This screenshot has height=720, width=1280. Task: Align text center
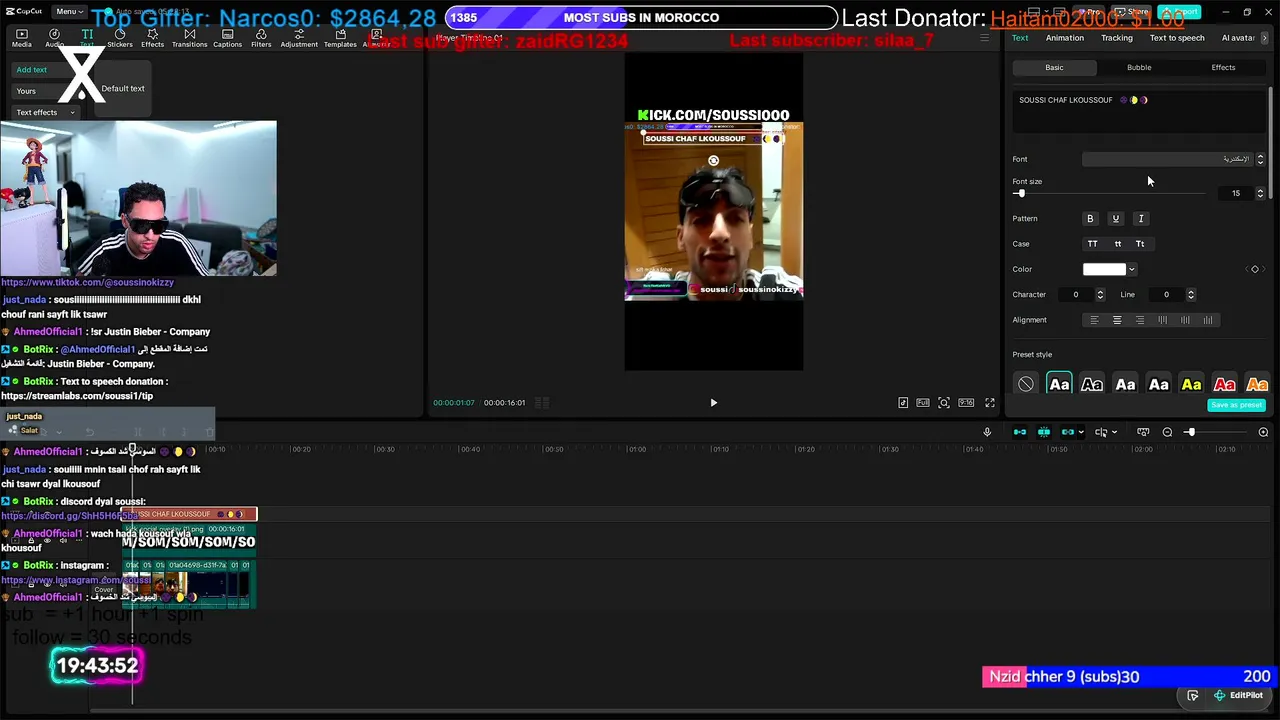pyautogui.click(x=1117, y=320)
